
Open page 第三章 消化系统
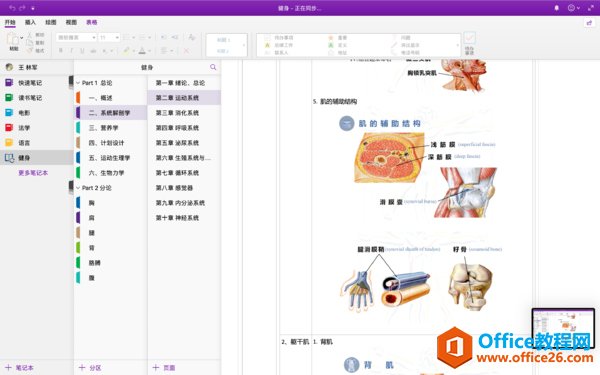pos(184,113)
